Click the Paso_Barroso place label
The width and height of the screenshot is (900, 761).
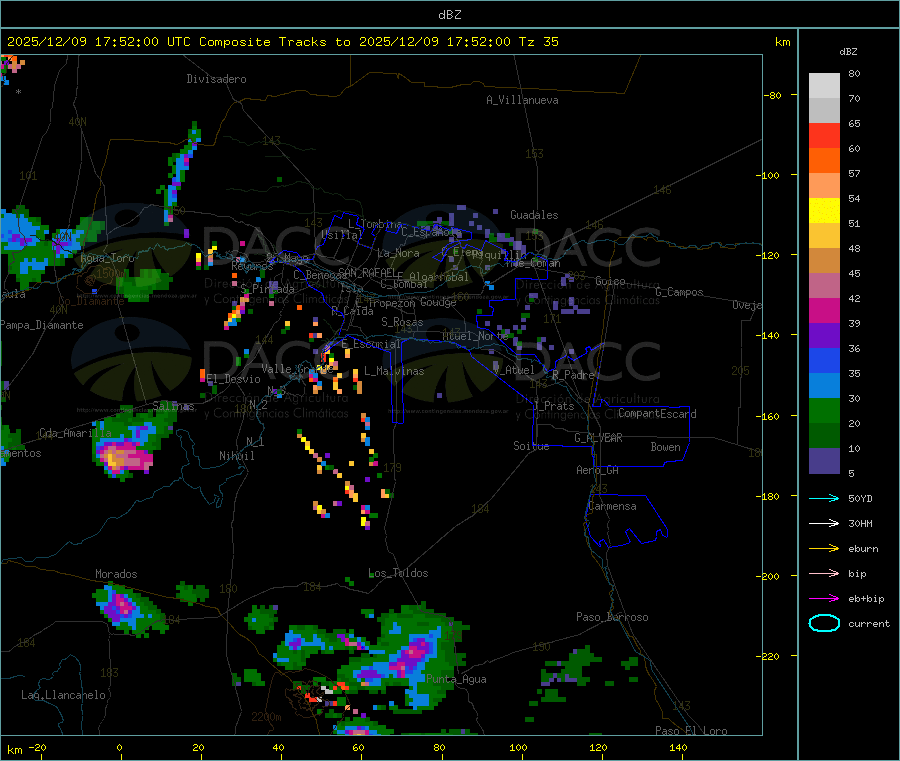point(612,617)
